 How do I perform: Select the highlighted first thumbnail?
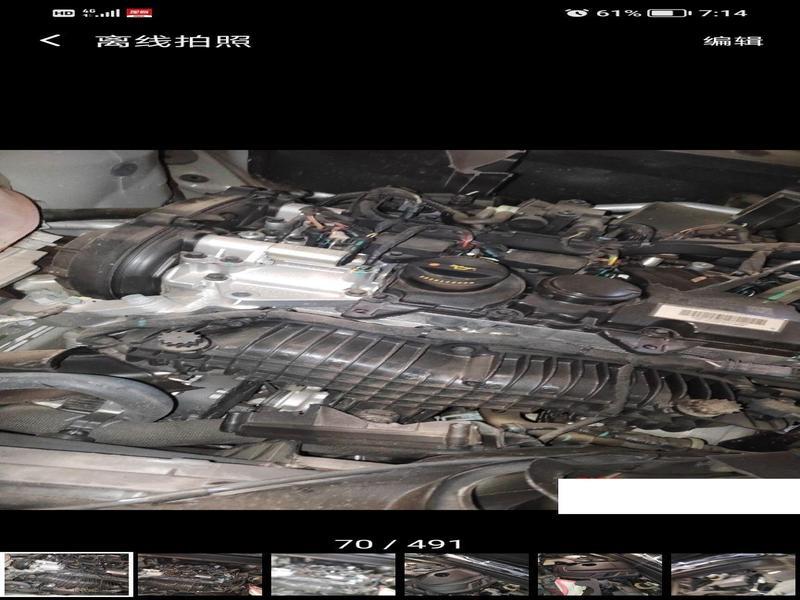tap(67, 575)
